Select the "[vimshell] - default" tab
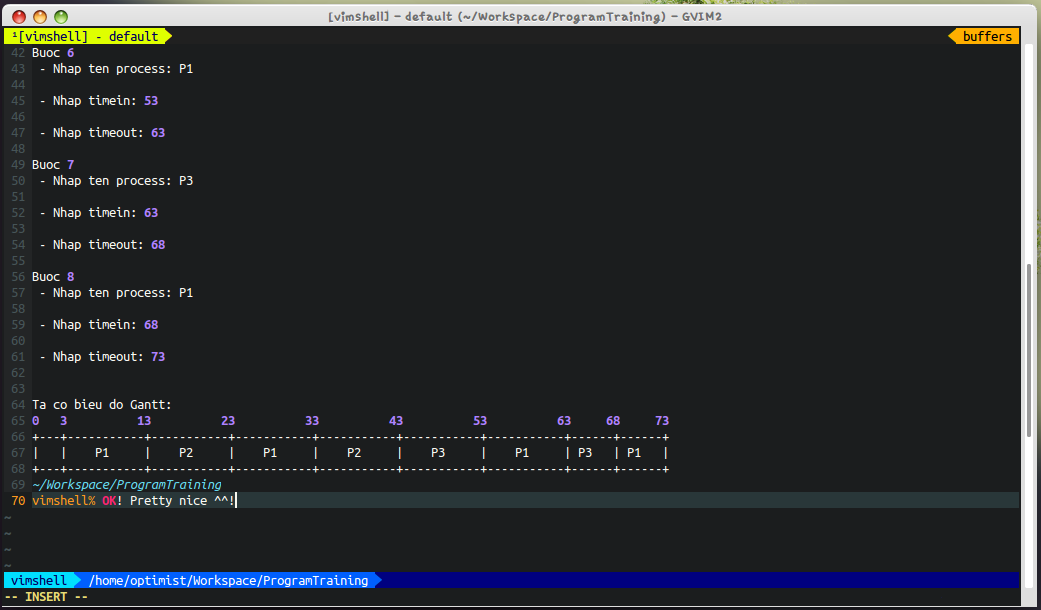Screen dimensions: 1041x610 pos(86,37)
